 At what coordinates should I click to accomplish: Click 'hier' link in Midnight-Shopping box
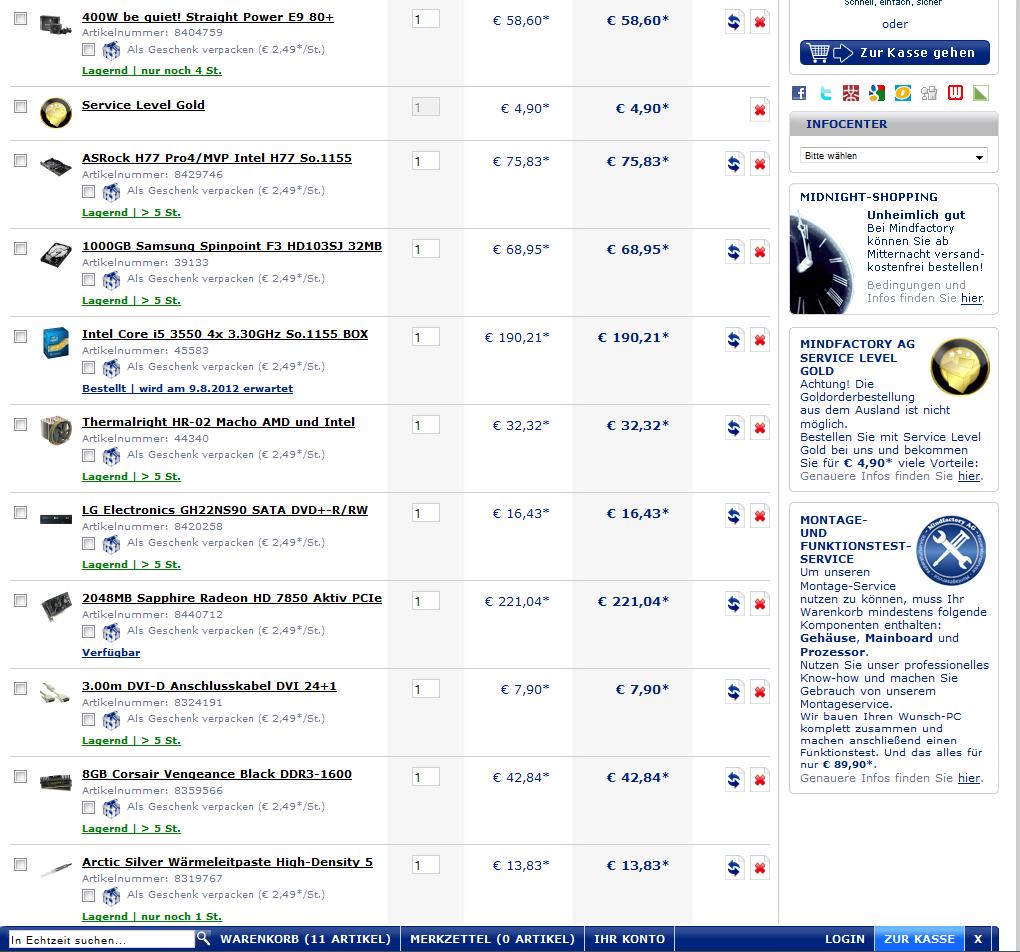[x=971, y=298]
